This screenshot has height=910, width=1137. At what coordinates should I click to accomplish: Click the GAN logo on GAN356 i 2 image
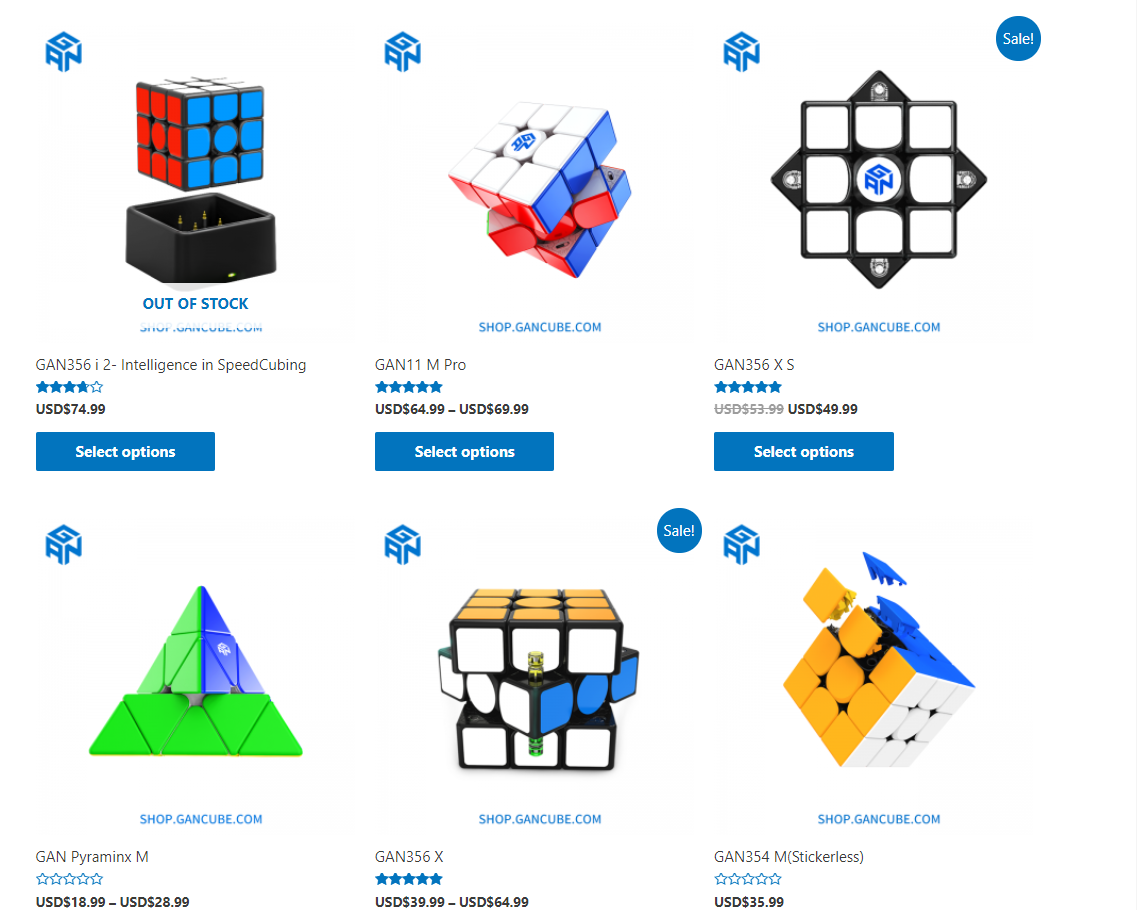tap(64, 51)
